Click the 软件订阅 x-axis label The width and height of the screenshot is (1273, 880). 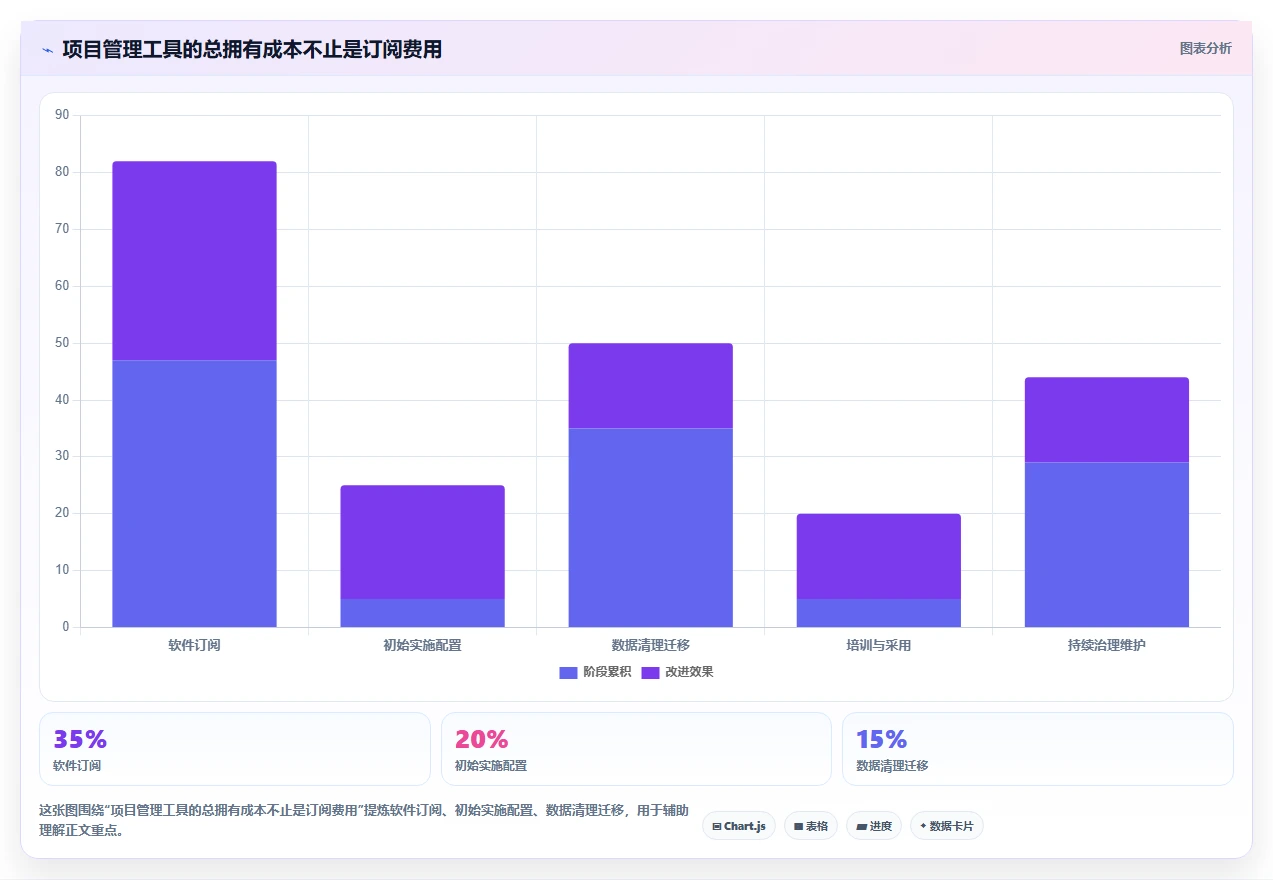pos(194,645)
